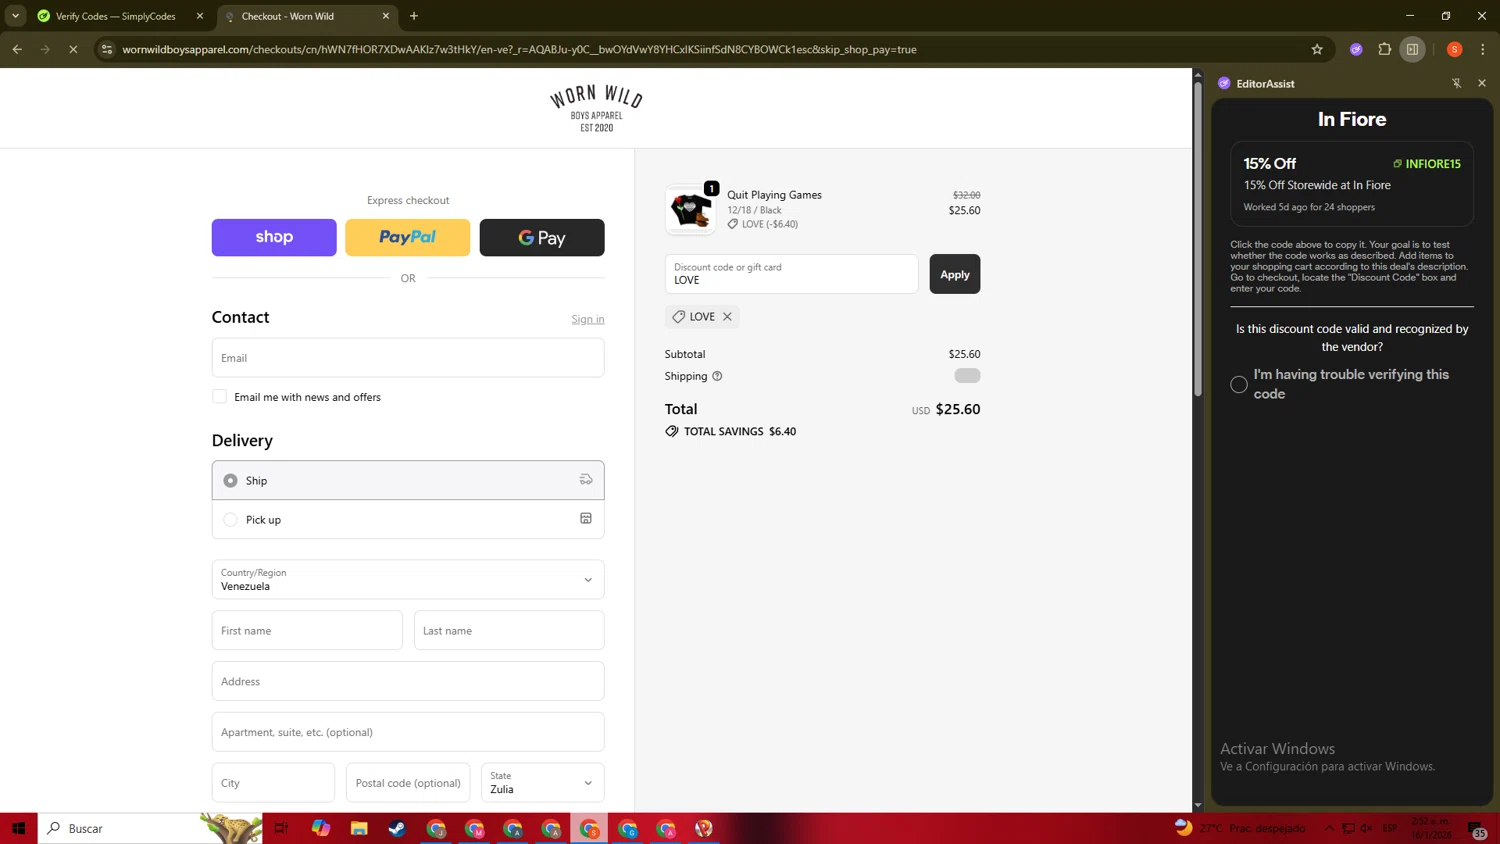Focus the Address field
The width and height of the screenshot is (1500, 844).
pos(408,681)
